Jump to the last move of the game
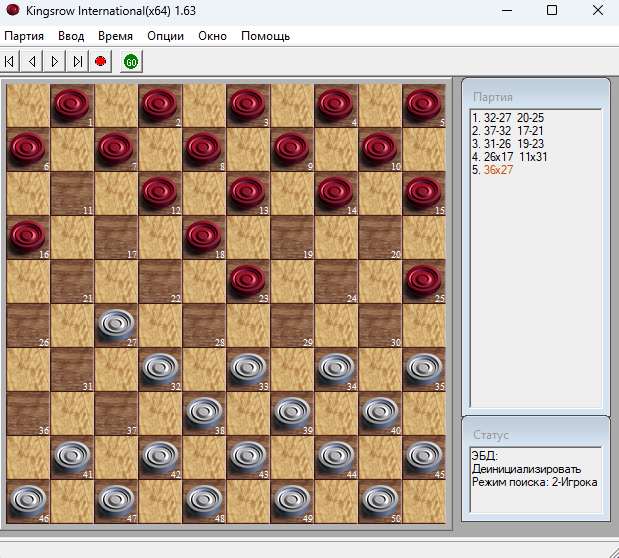Screen dimensions: 619x558 click(x=78, y=62)
